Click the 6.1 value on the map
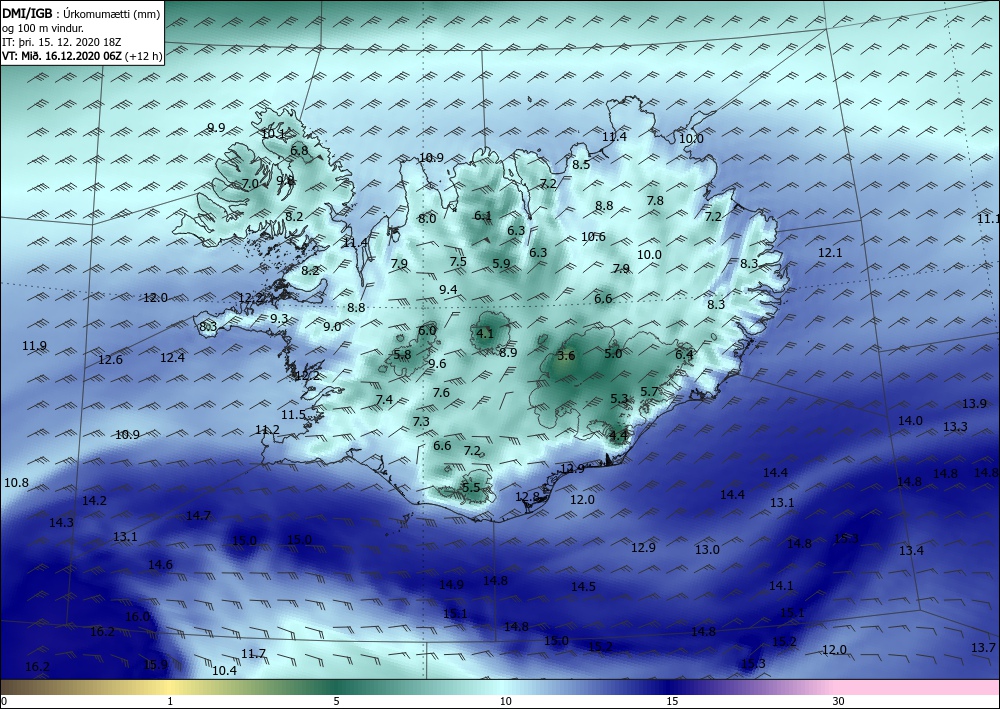The image size is (1000, 709). pos(483,216)
